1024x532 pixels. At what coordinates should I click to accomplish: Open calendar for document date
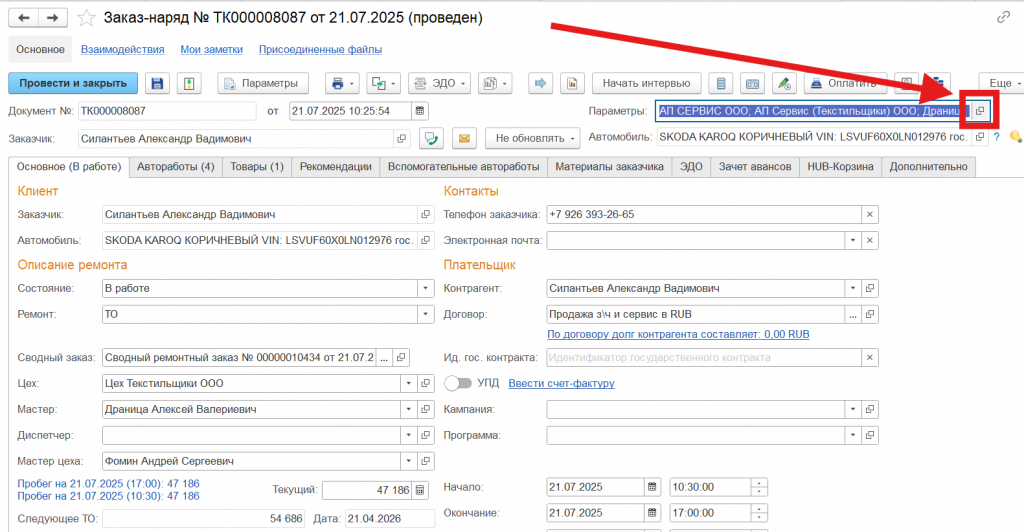[x=420, y=110]
